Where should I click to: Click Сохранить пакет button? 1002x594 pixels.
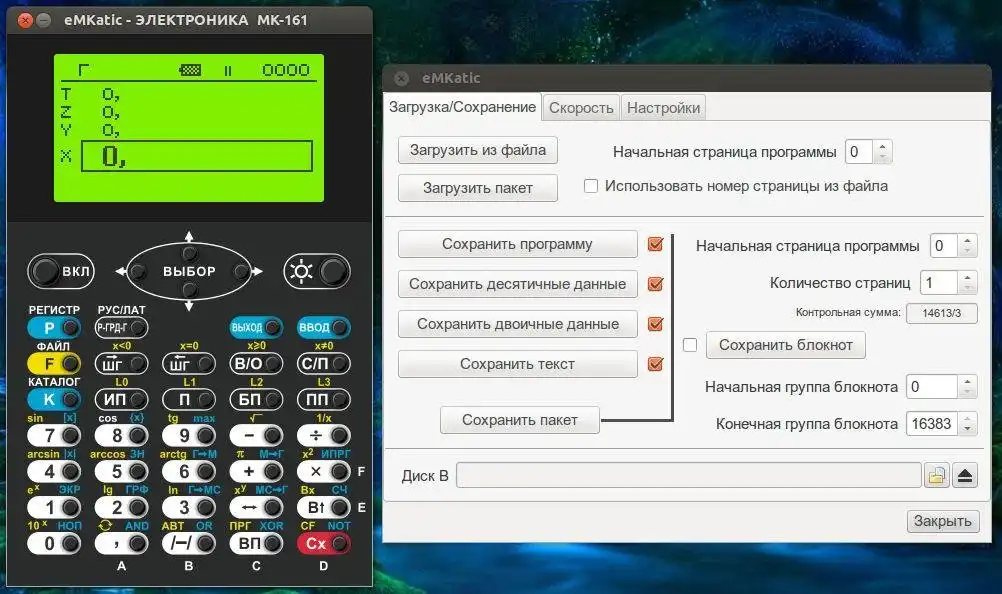point(520,420)
